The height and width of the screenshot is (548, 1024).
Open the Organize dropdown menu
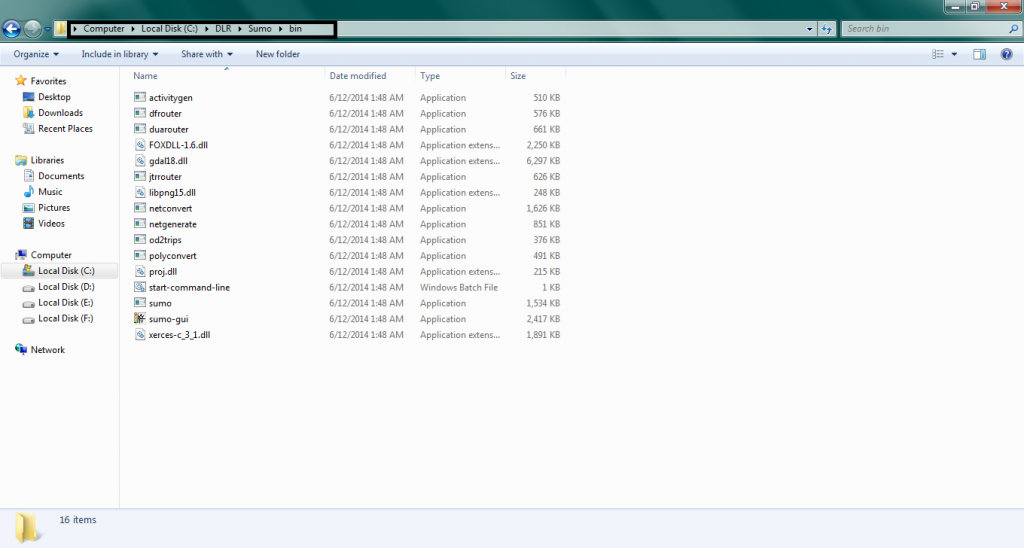click(36, 54)
